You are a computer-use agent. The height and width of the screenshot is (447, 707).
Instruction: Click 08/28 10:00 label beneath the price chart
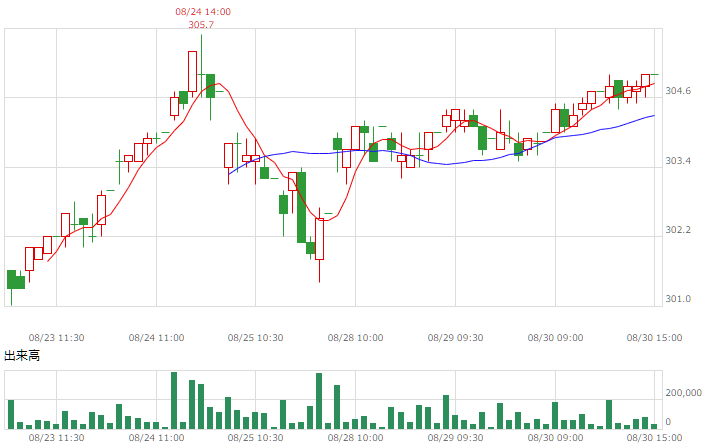pyautogui.click(x=355, y=338)
